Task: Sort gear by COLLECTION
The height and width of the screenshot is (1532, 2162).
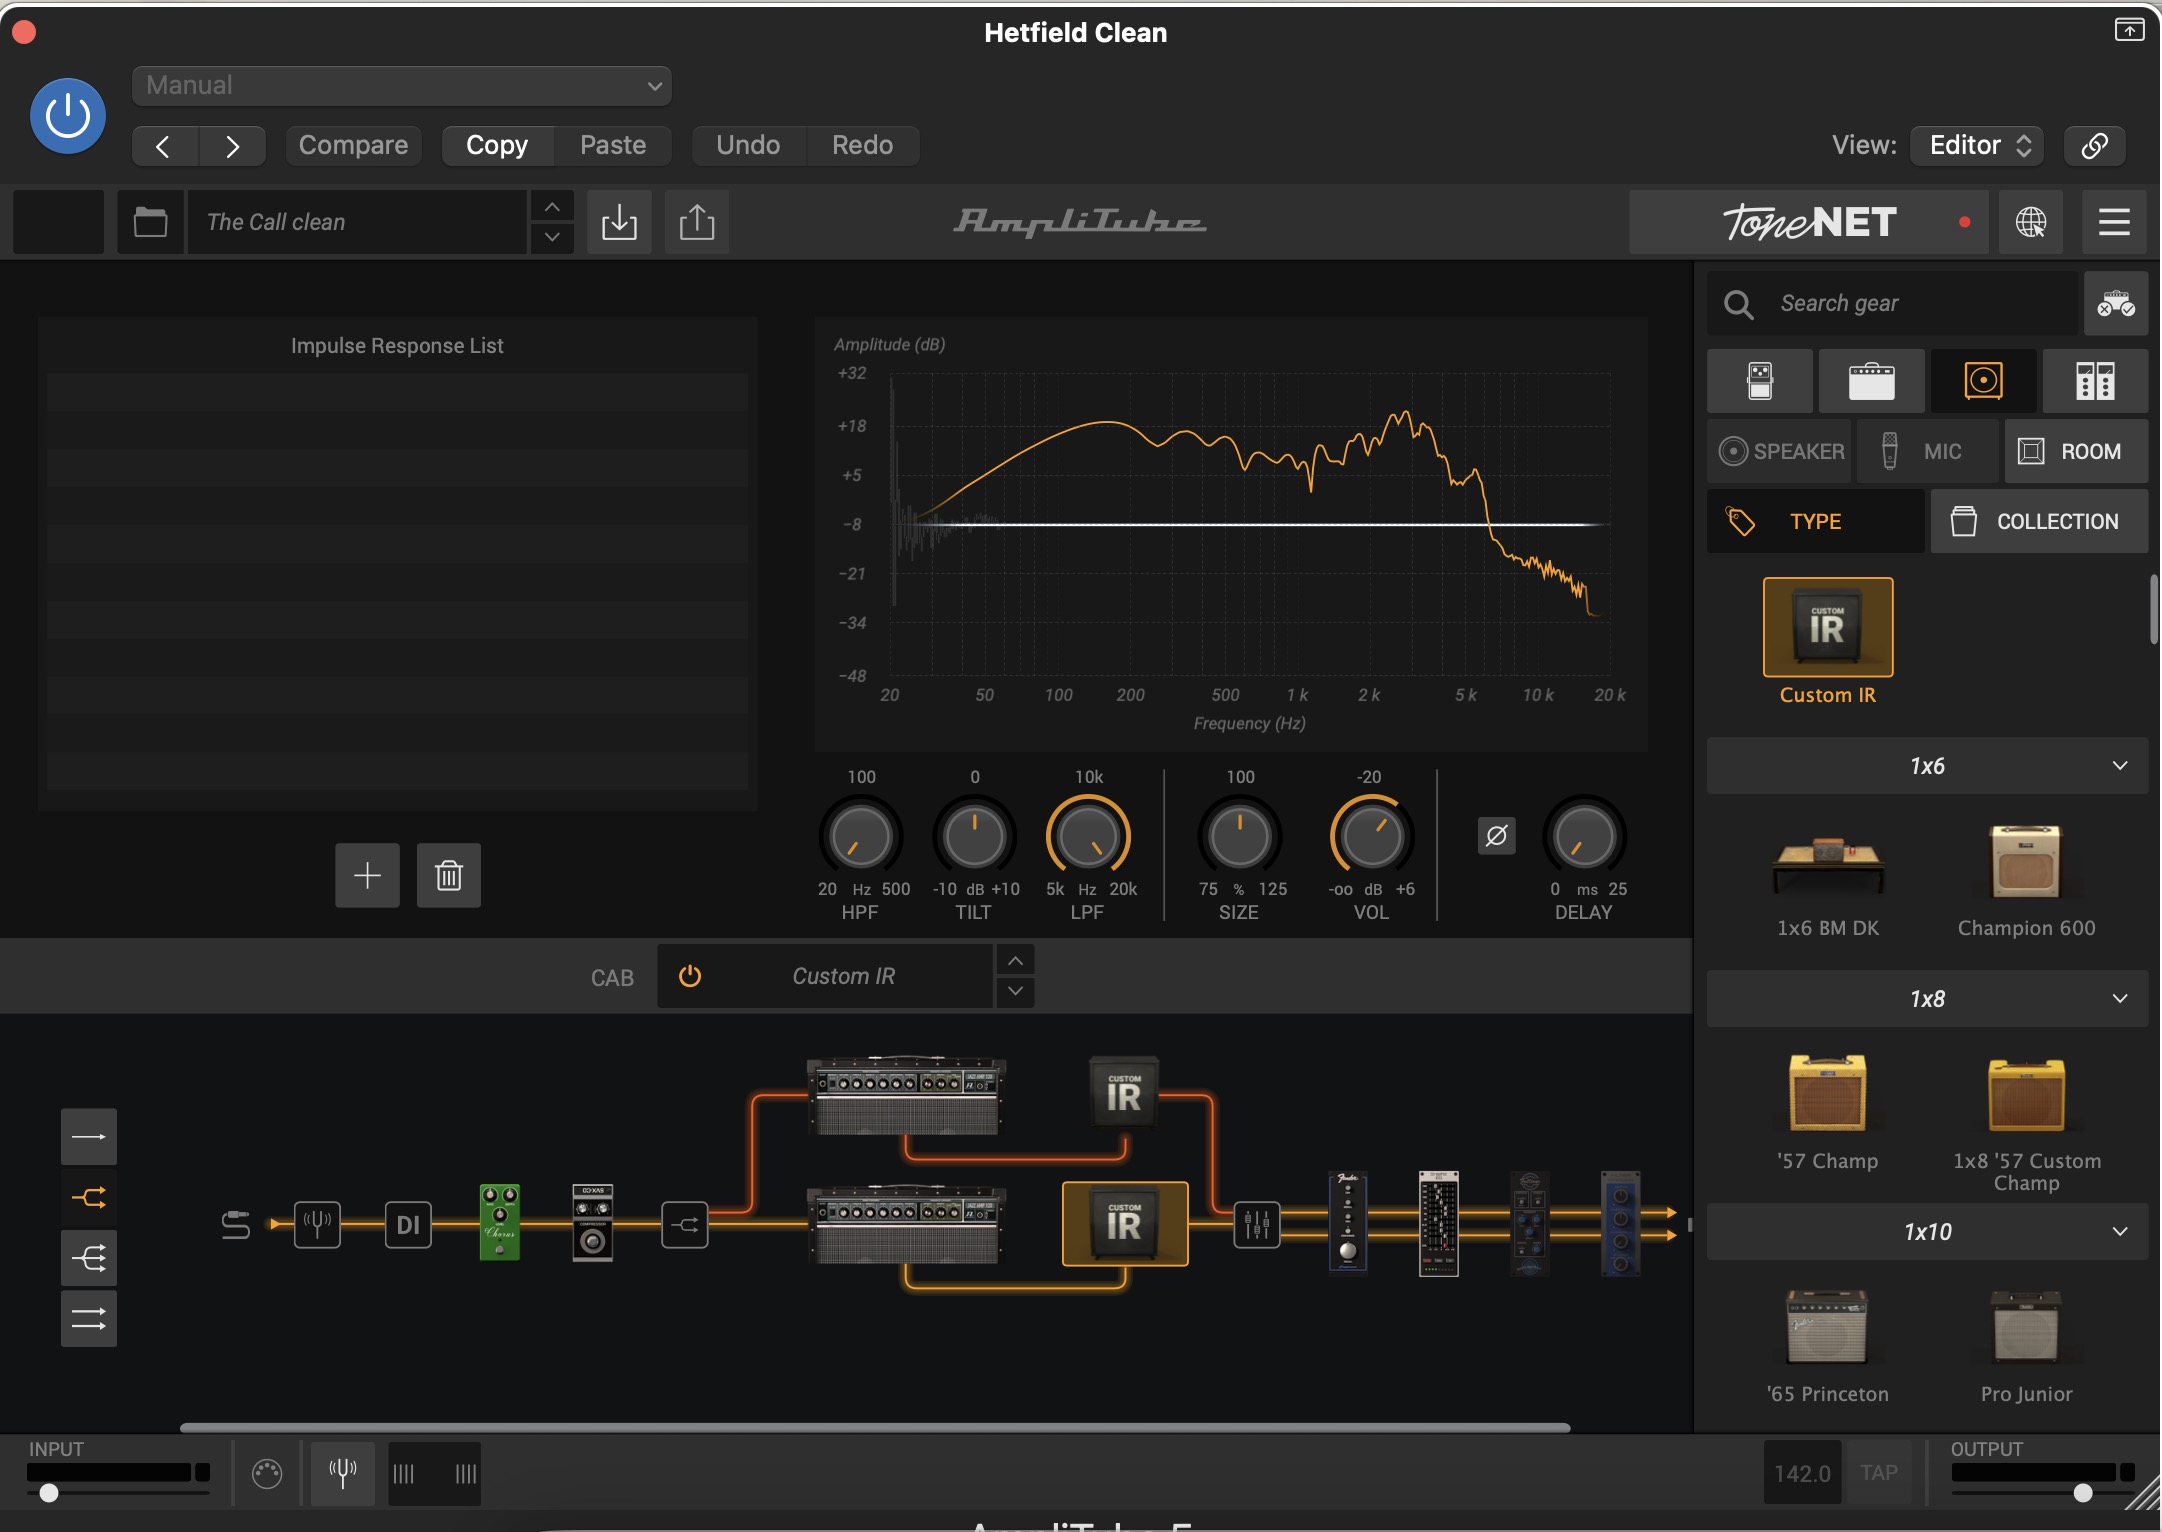Action: click(2039, 521)
